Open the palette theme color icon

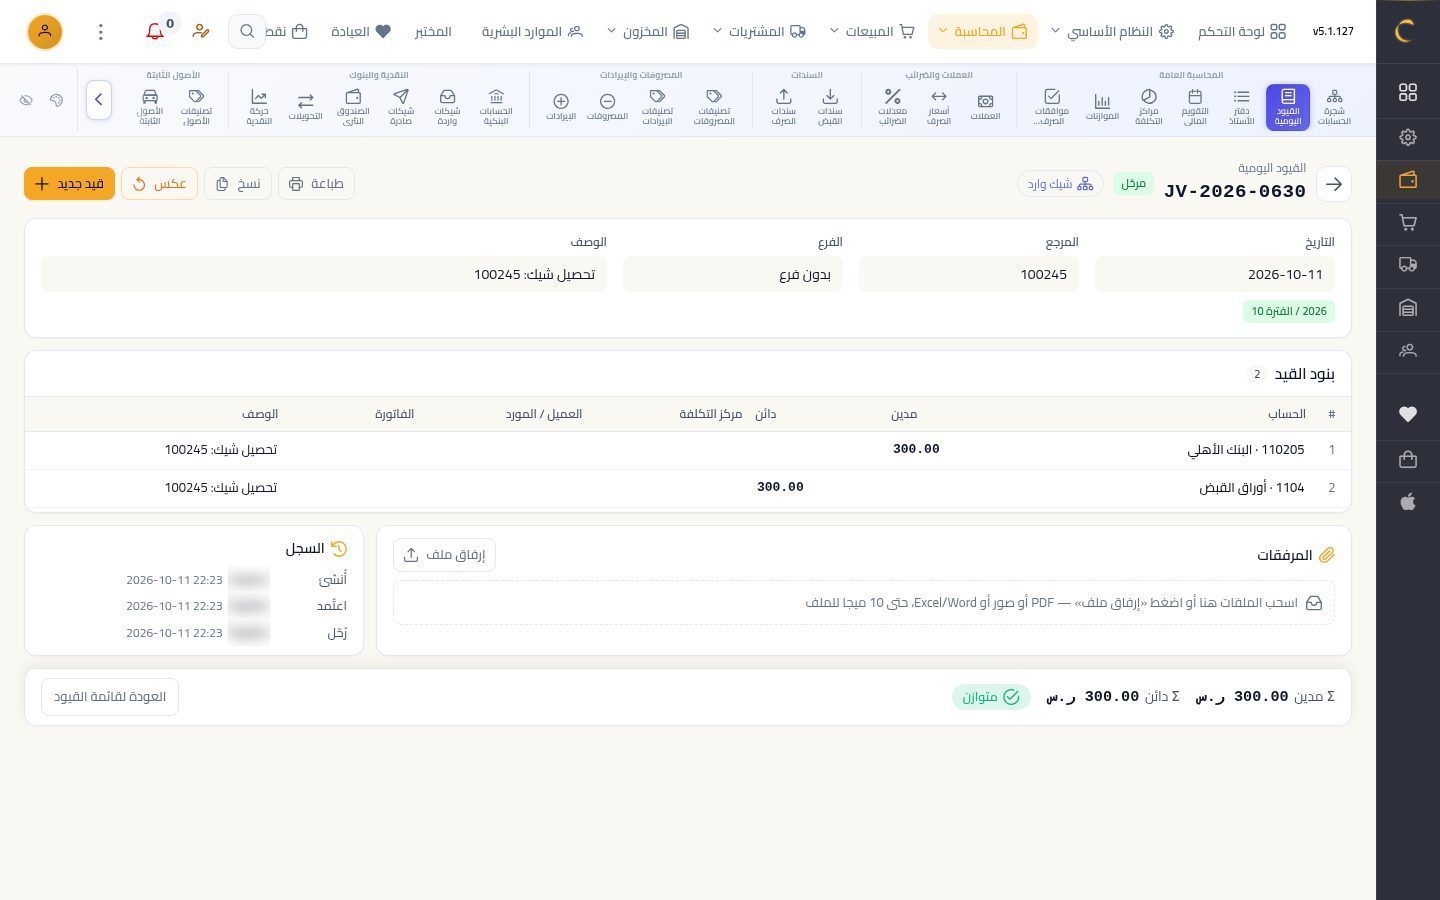pyautogui.click(x=56, y=100)
